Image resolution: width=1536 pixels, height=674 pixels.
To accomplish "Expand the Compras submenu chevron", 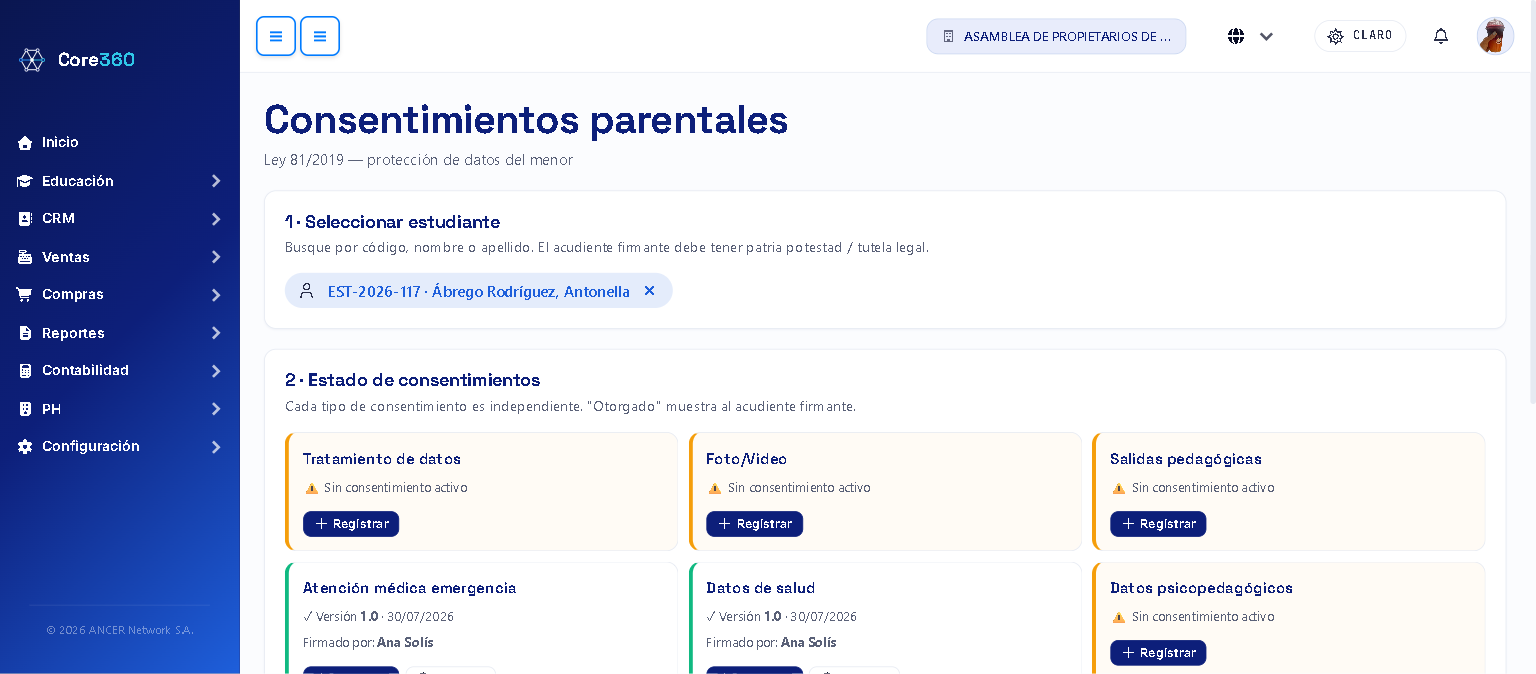I will click(216, 295).
